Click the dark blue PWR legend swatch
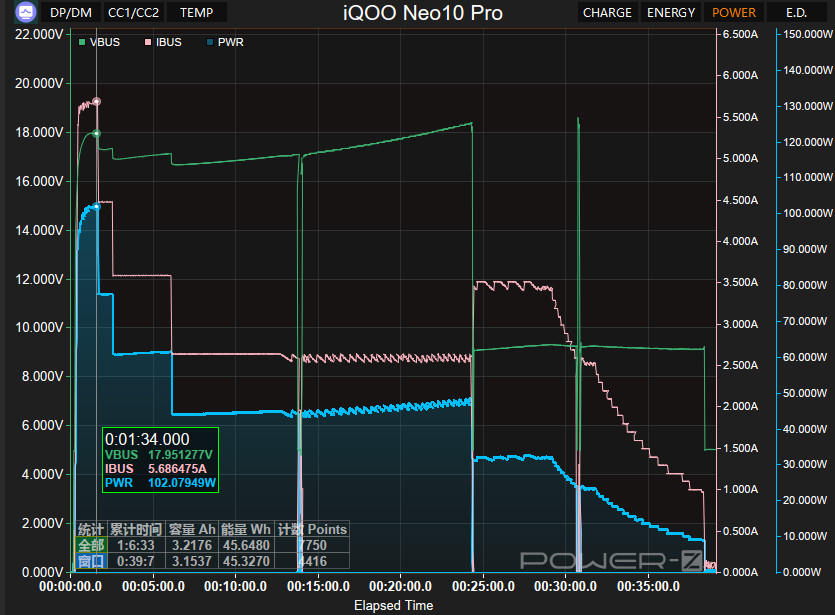This screenshot has height=615, width=835. pos(210,42)
